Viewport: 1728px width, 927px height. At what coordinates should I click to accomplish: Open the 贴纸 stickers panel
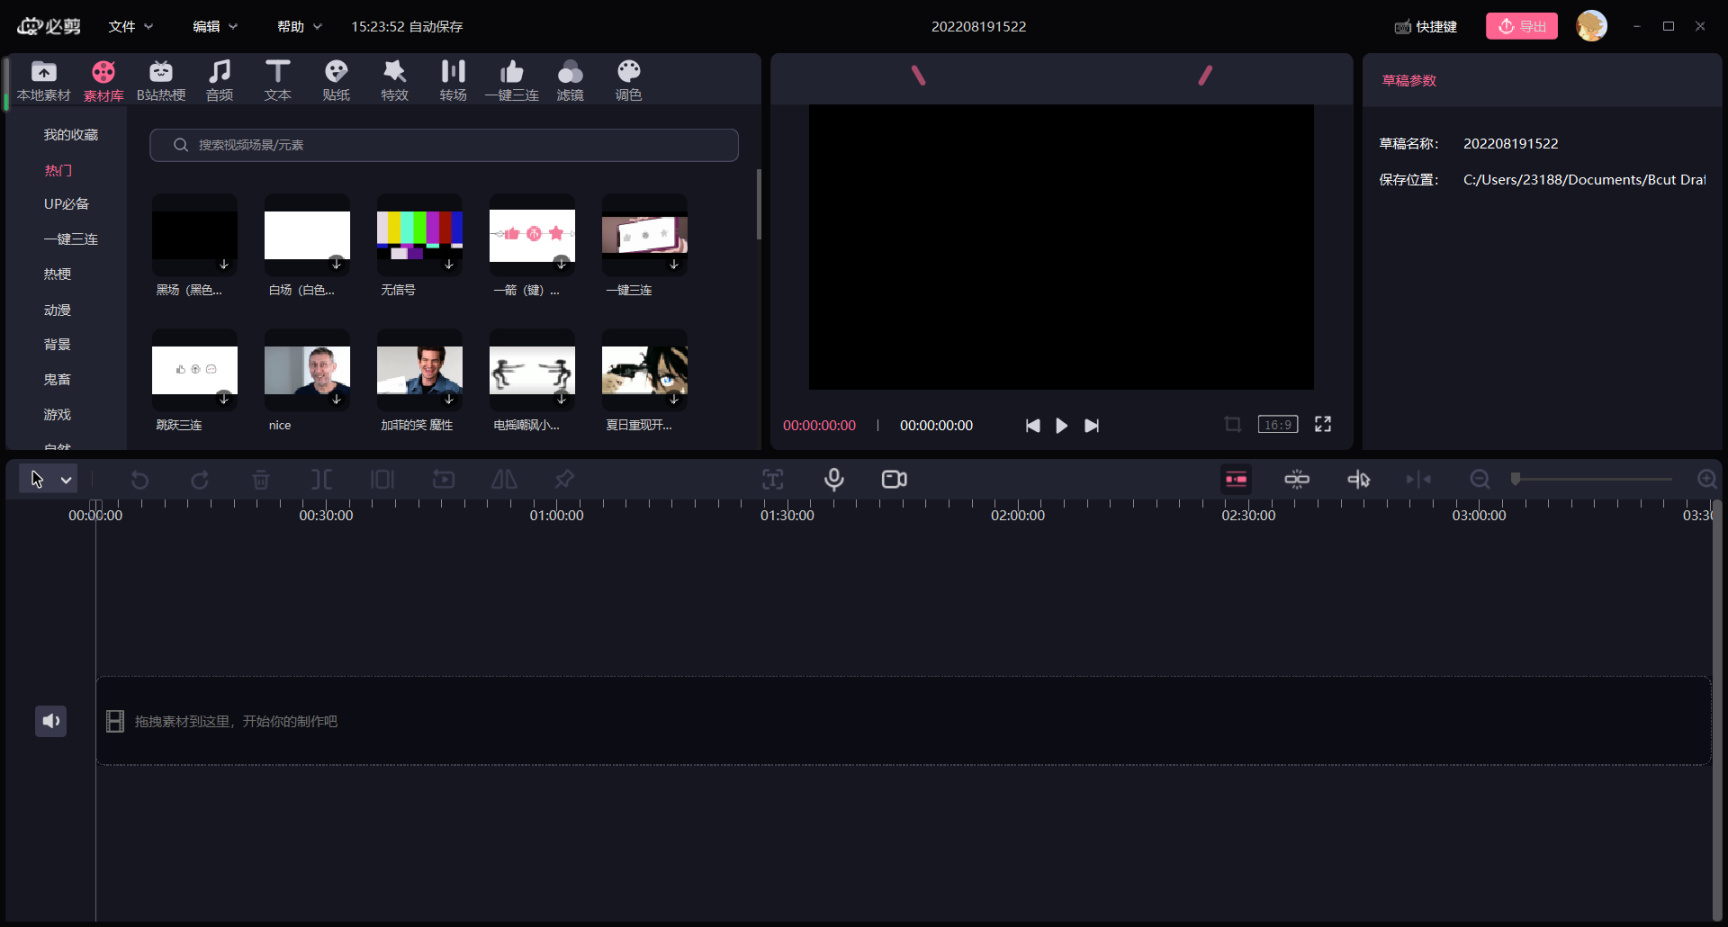pyautogui.click(x=336, y=81)
